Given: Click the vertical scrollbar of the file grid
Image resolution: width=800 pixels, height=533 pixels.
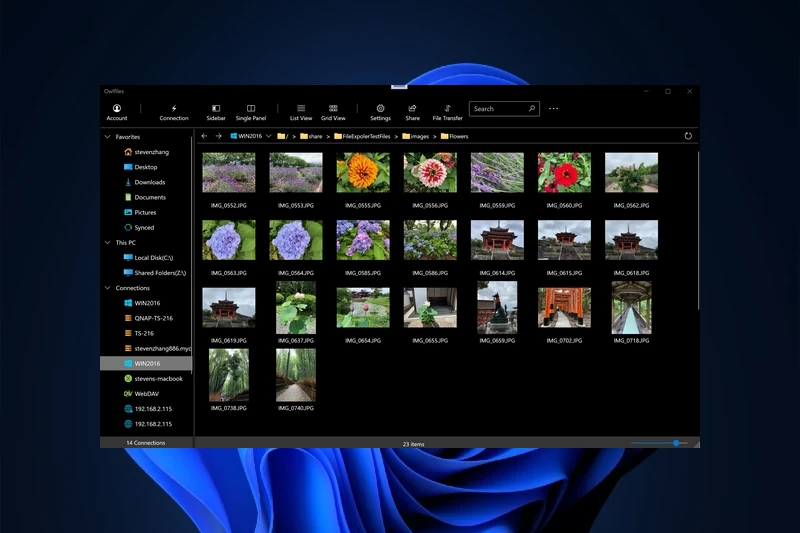Looking at the screenshot, I should [697, 230].
